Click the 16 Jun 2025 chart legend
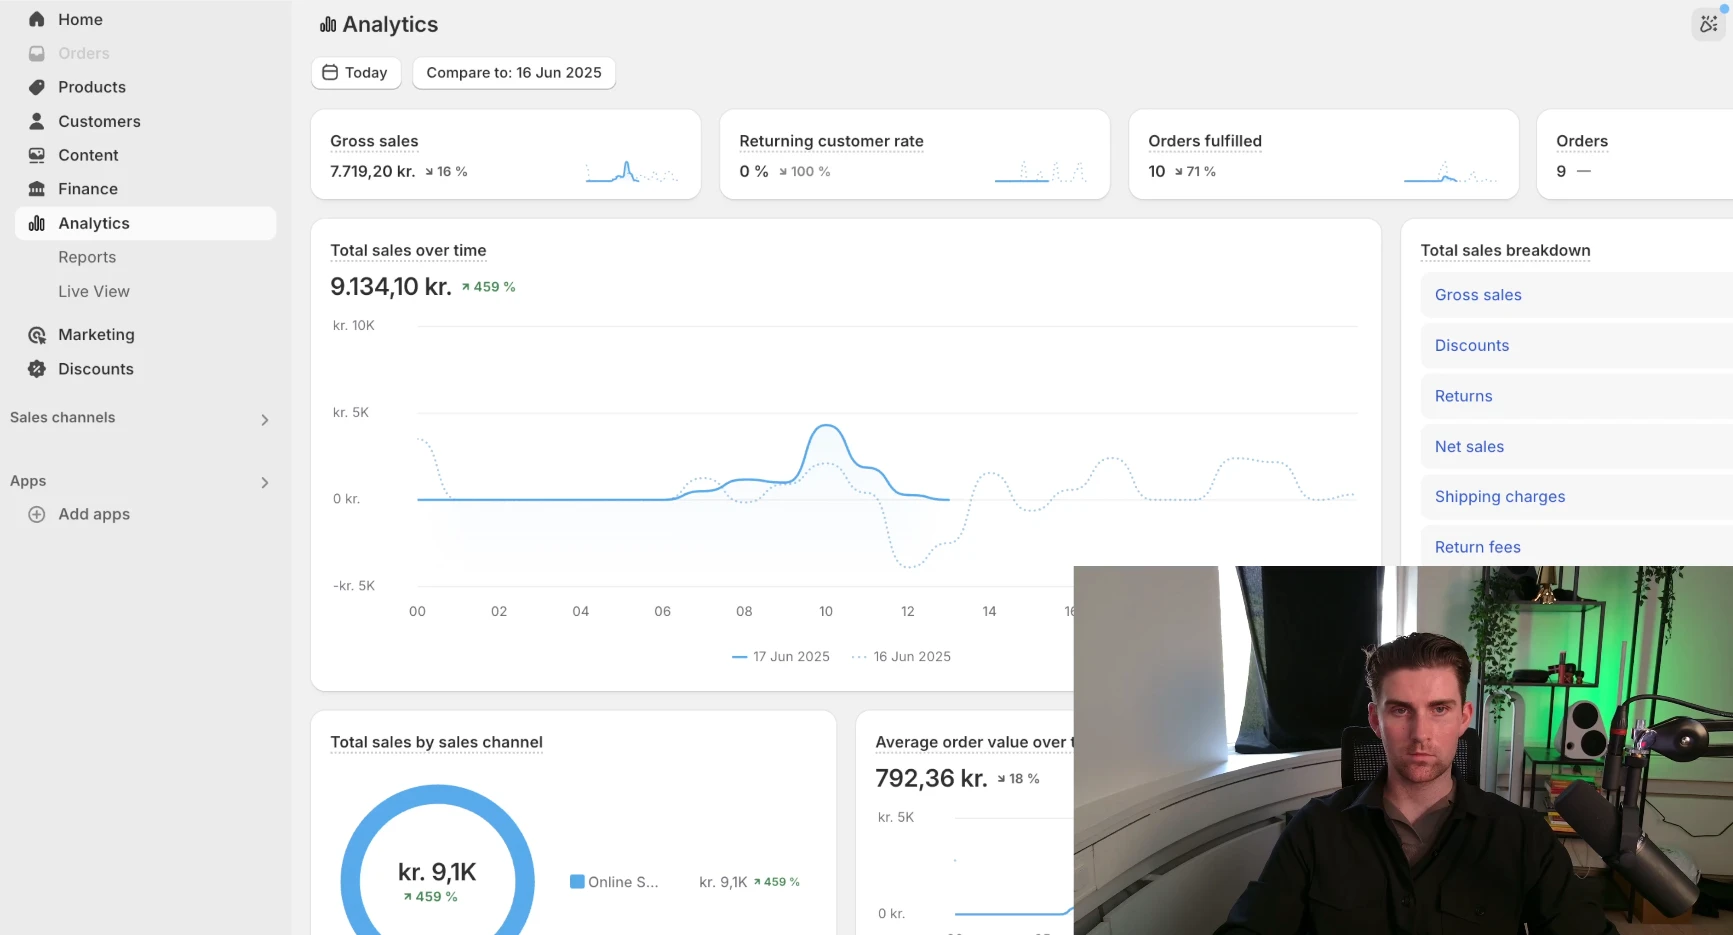The width and height of the screenshot is (1733, 935). (x=901, y=657)
